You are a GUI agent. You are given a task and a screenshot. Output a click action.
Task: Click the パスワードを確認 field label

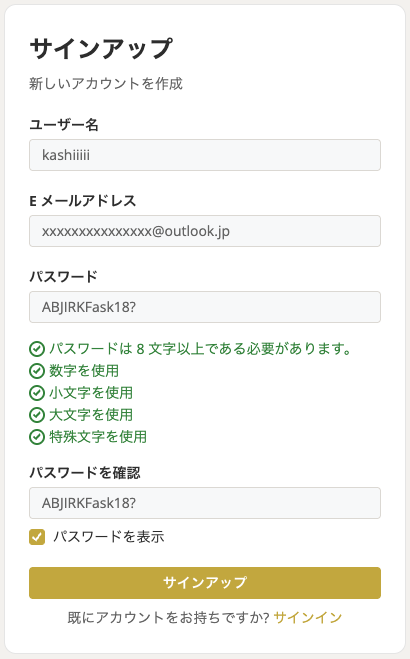[85, 473]
